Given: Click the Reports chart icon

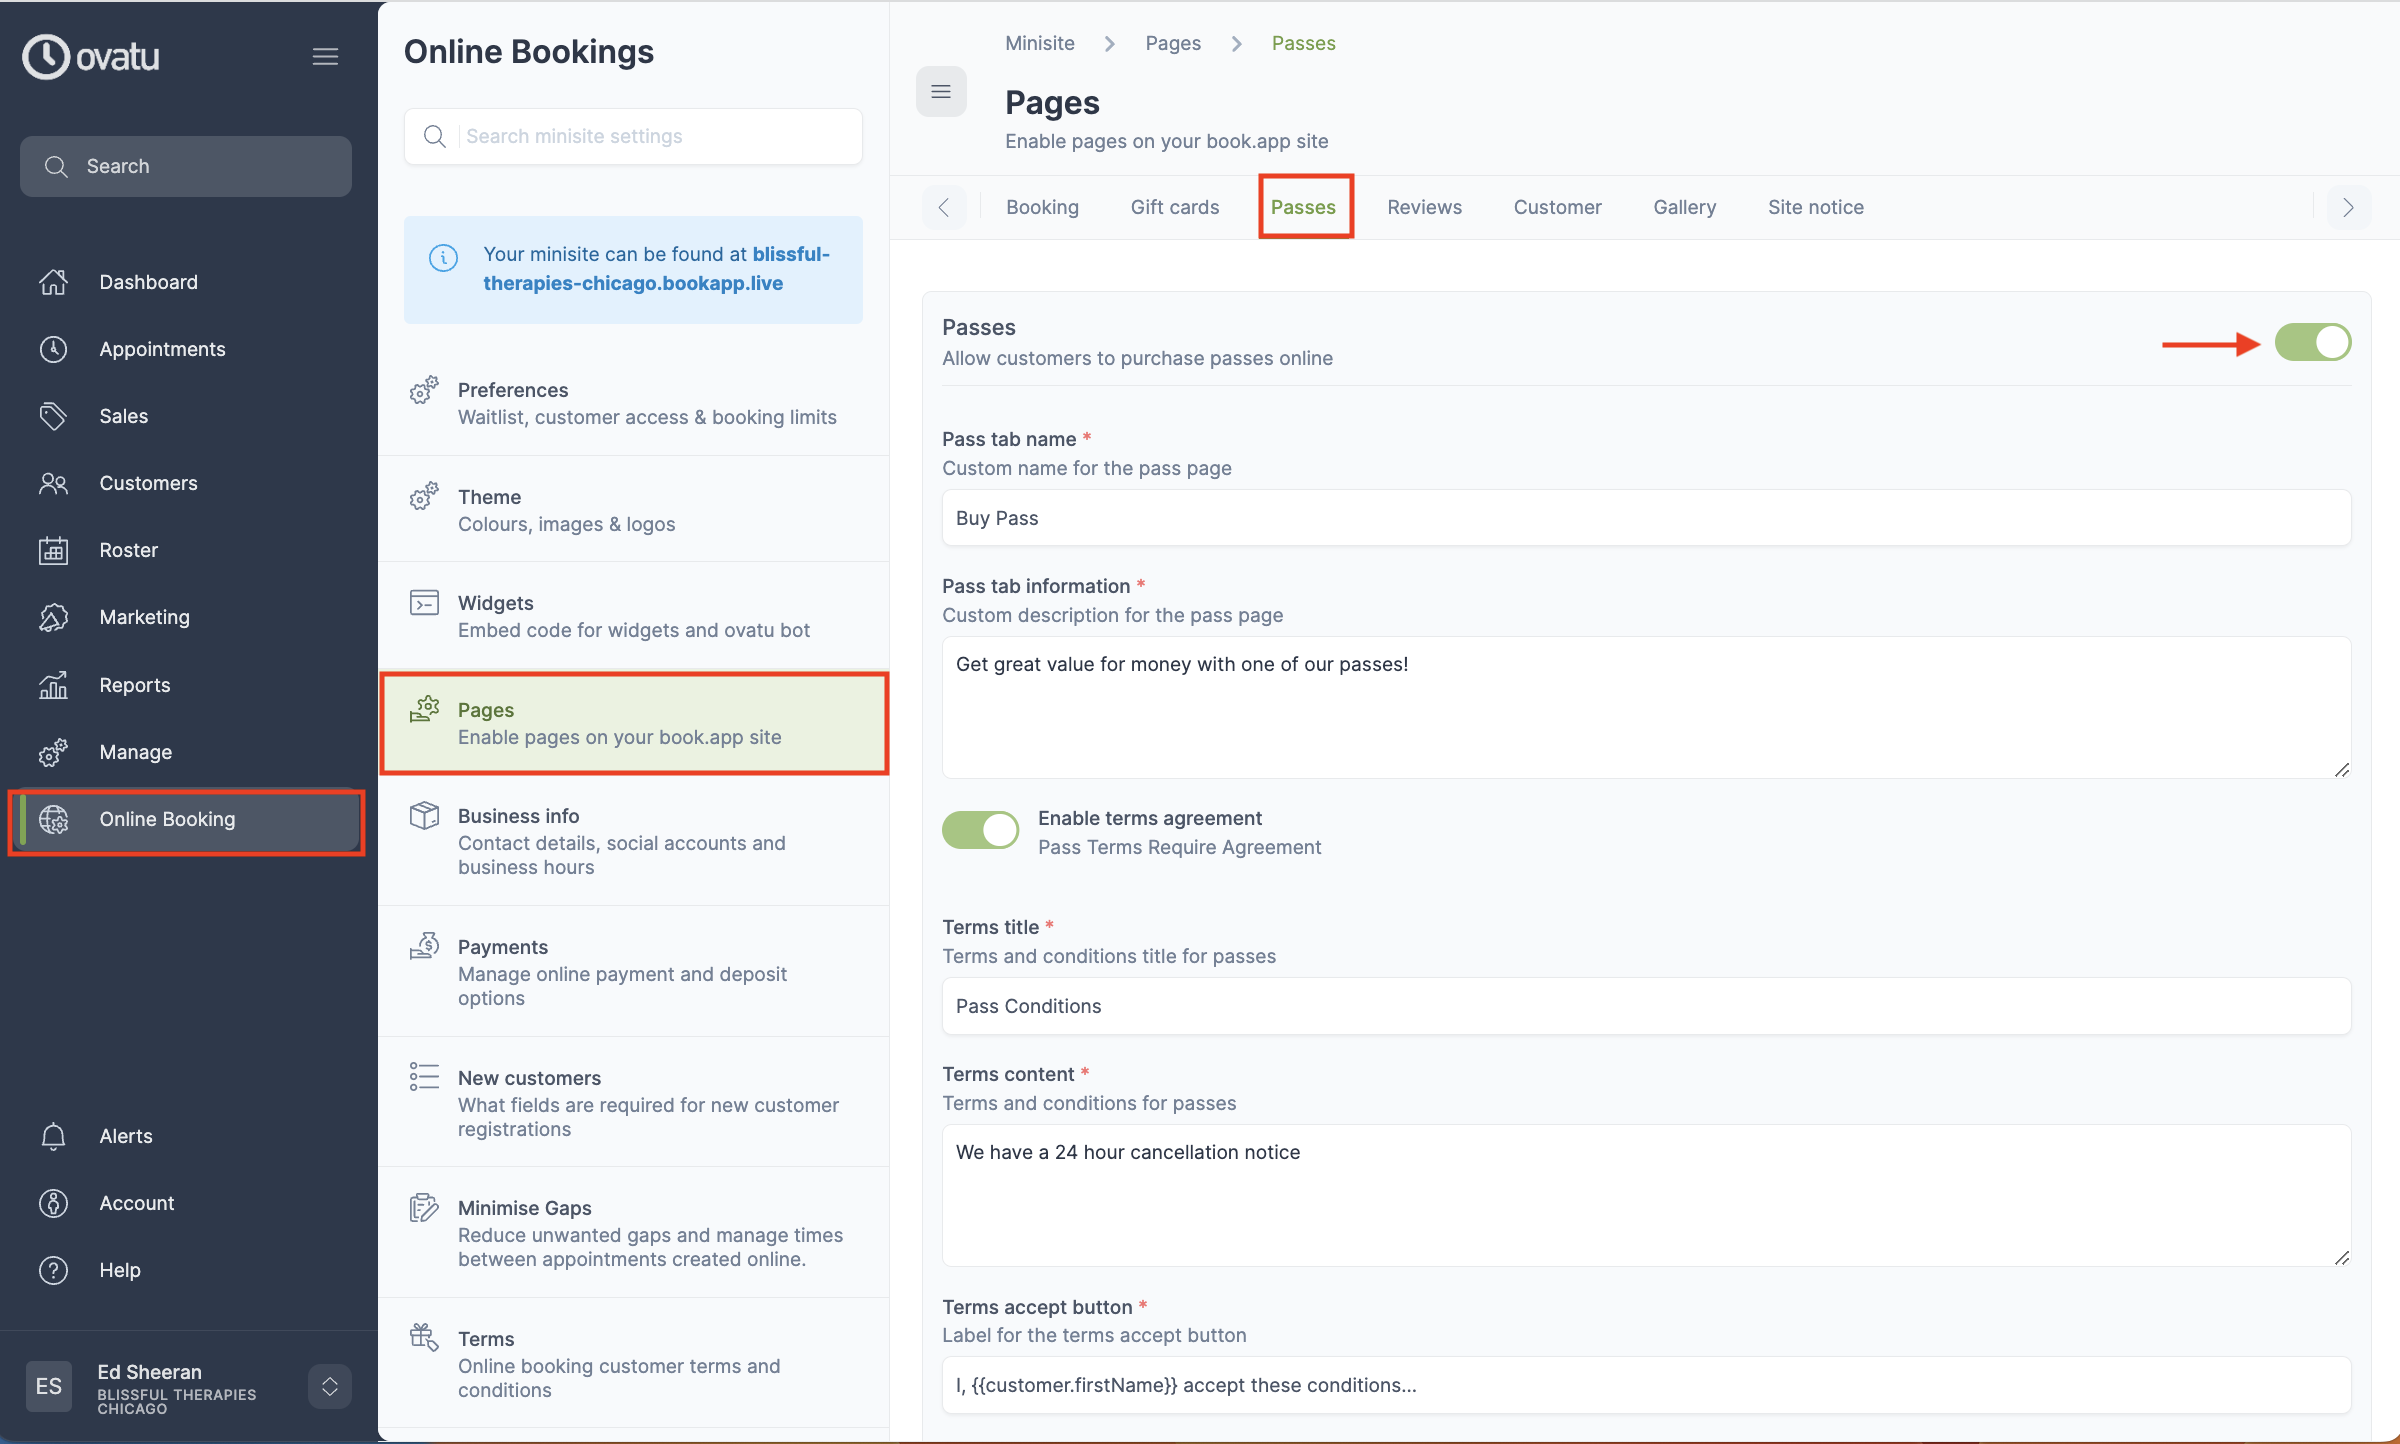Looking at the screenshot, I should 53,685.
